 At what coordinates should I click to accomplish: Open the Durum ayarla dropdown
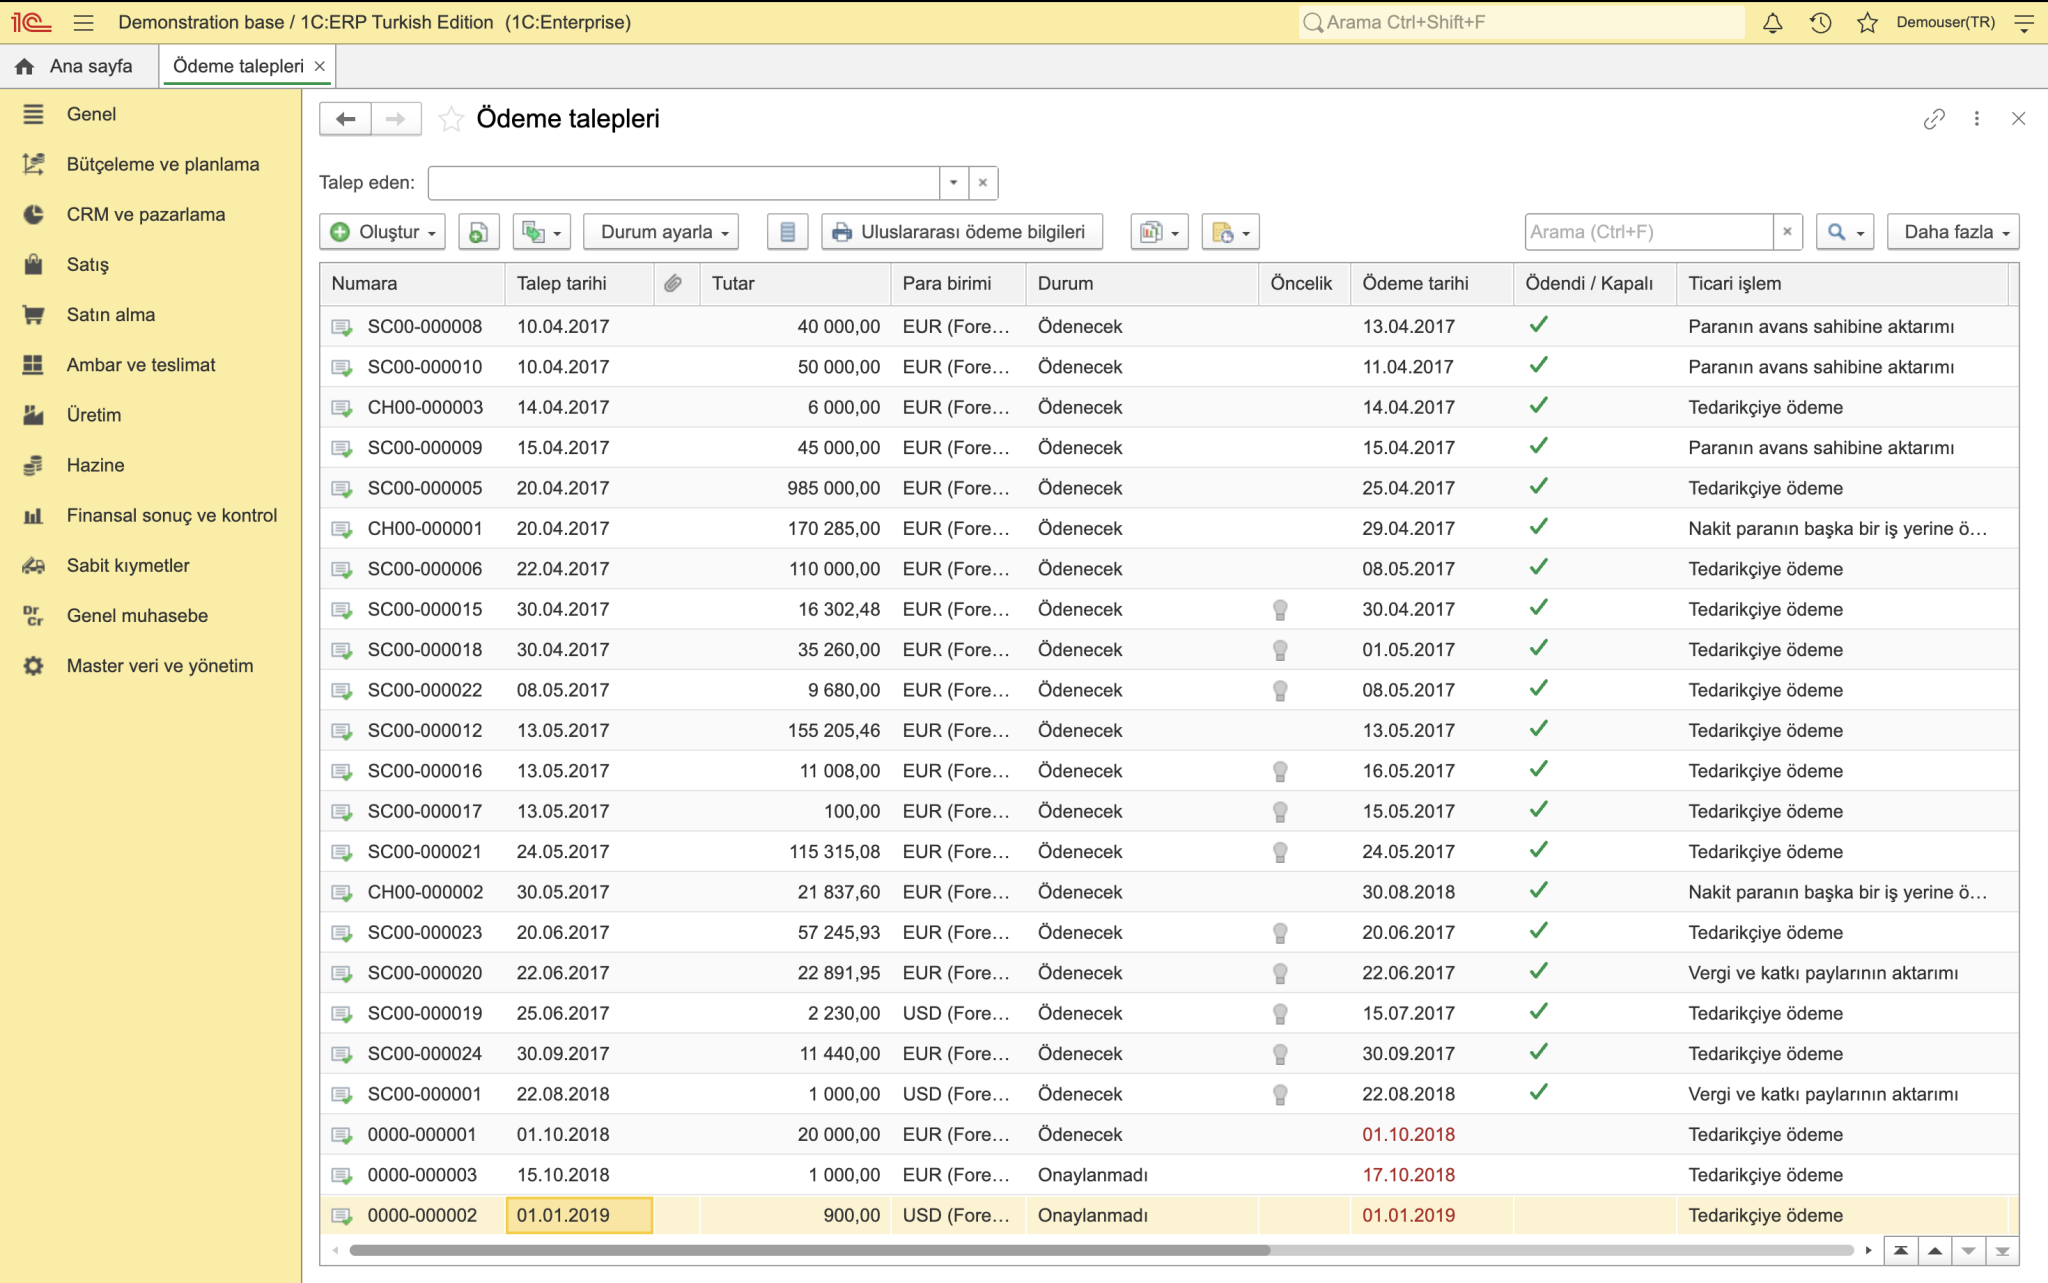[x=661, y=232]
